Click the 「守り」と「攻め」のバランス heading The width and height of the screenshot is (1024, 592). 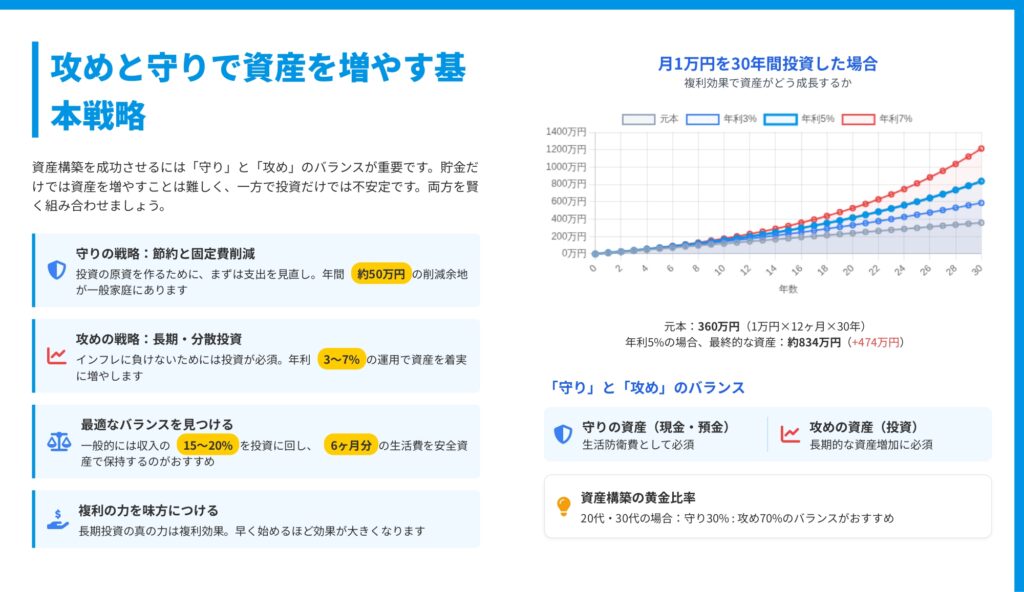coord(647,387)
